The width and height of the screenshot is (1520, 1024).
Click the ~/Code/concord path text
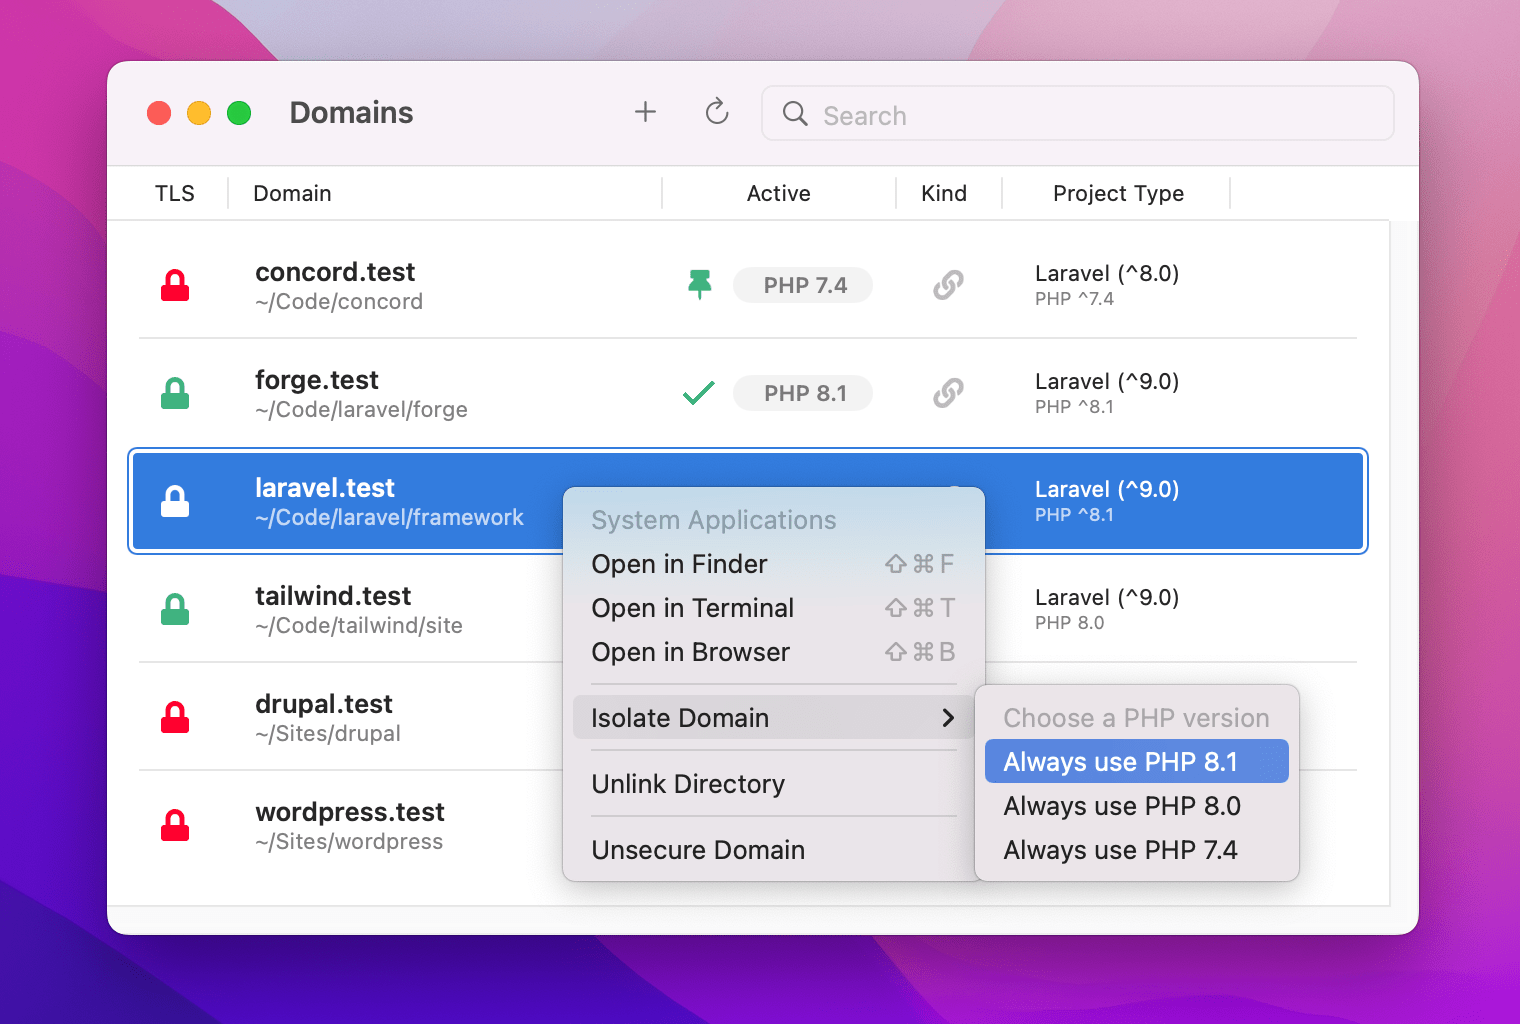pyautogui.click(x=339, y=302)
